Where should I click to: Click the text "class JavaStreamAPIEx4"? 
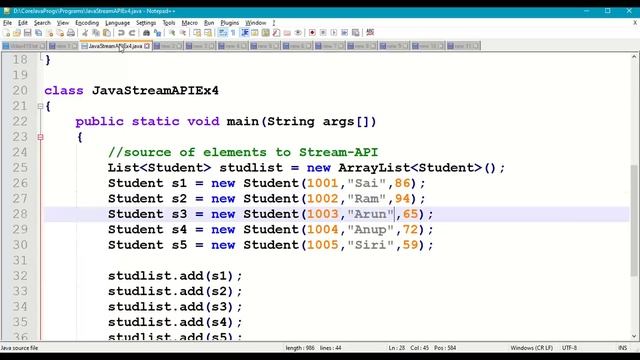(131, 91)
